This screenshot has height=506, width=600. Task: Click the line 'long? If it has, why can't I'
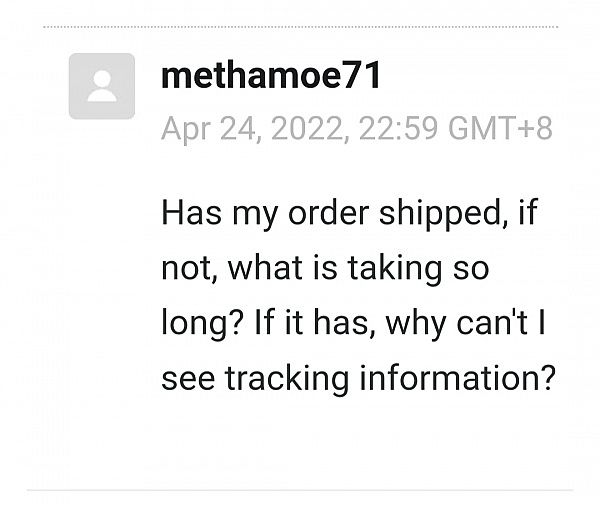(353, 323)
